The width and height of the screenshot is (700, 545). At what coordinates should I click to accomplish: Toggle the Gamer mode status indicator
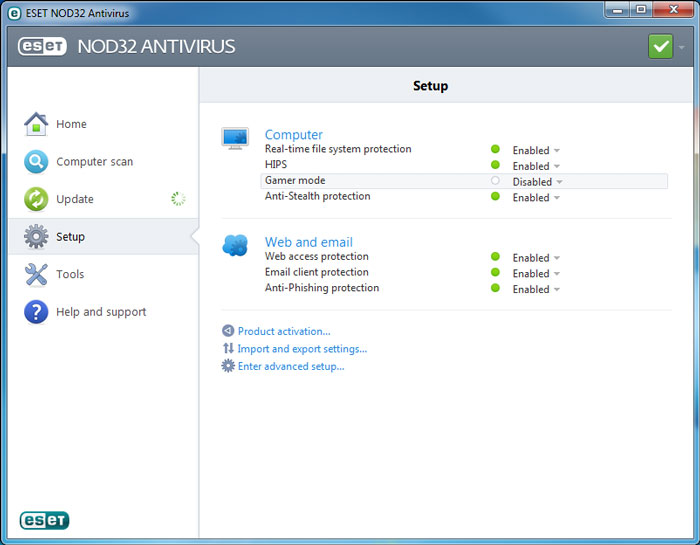coord(495,181)
